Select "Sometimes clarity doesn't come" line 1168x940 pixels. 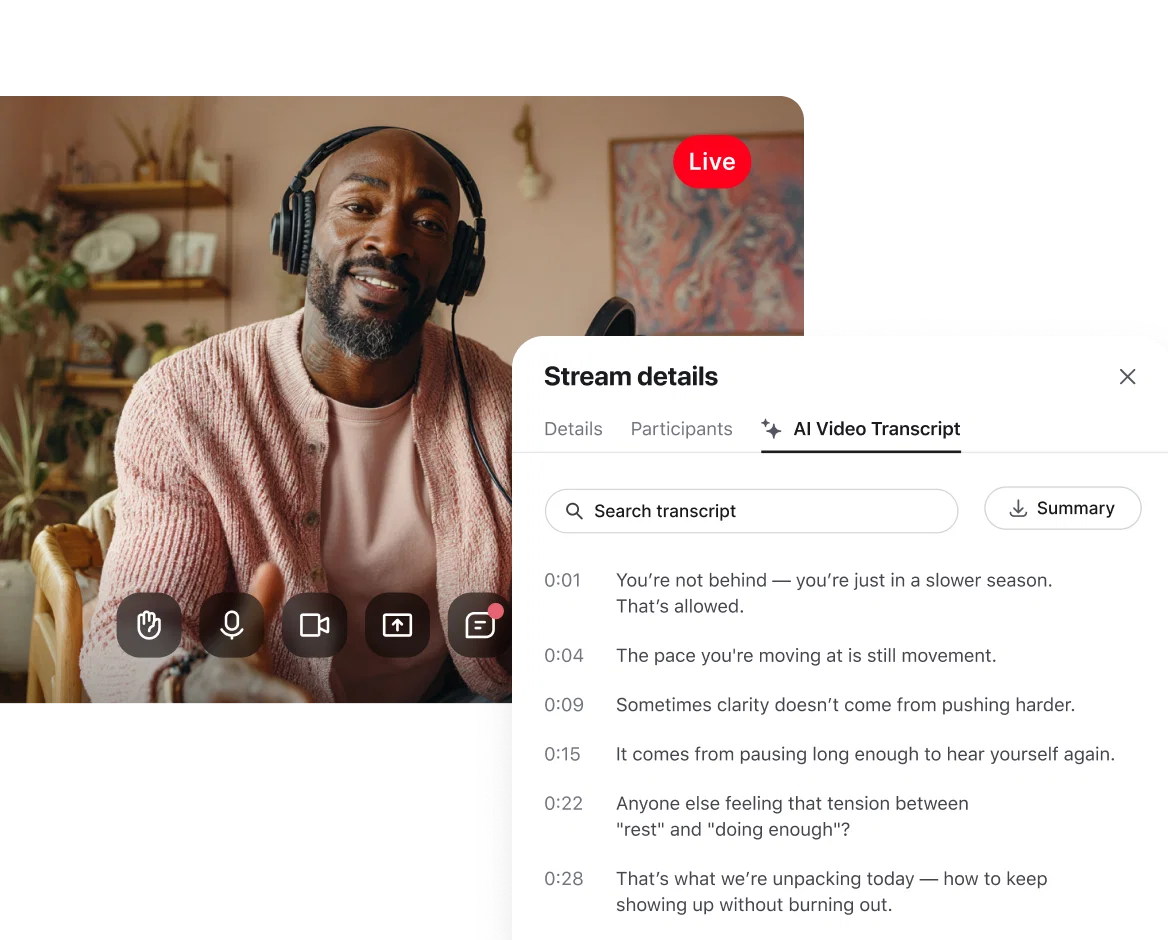tap(845, 705)
